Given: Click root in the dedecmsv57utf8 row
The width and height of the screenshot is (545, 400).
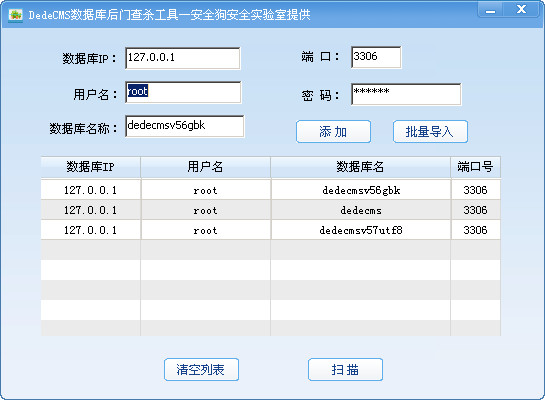Looking at the screenshot, I should pyautogui.click(x=205, y=230).
